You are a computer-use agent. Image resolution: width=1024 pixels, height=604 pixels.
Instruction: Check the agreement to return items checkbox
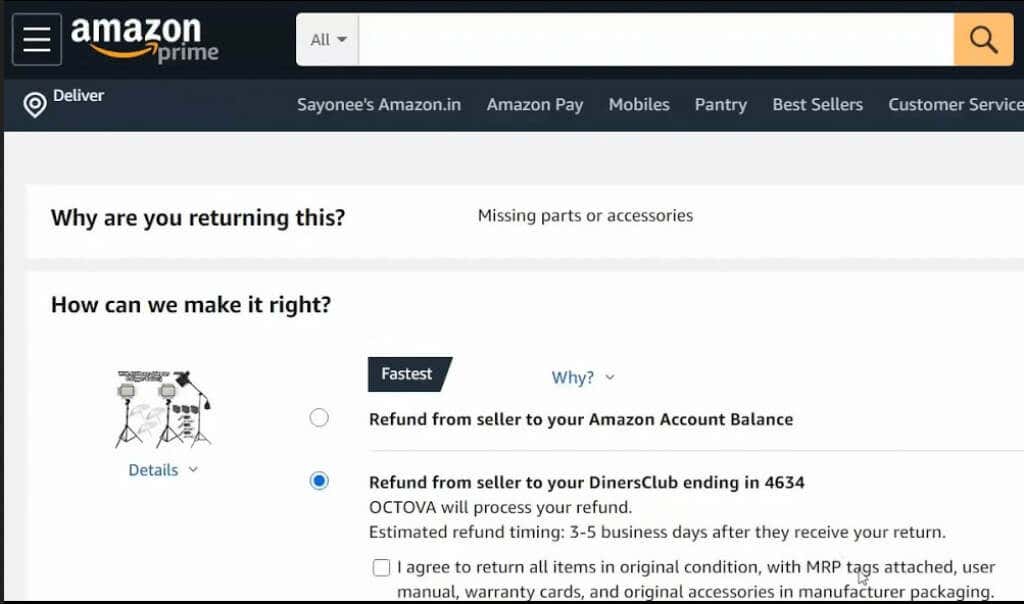coord(381,566)
